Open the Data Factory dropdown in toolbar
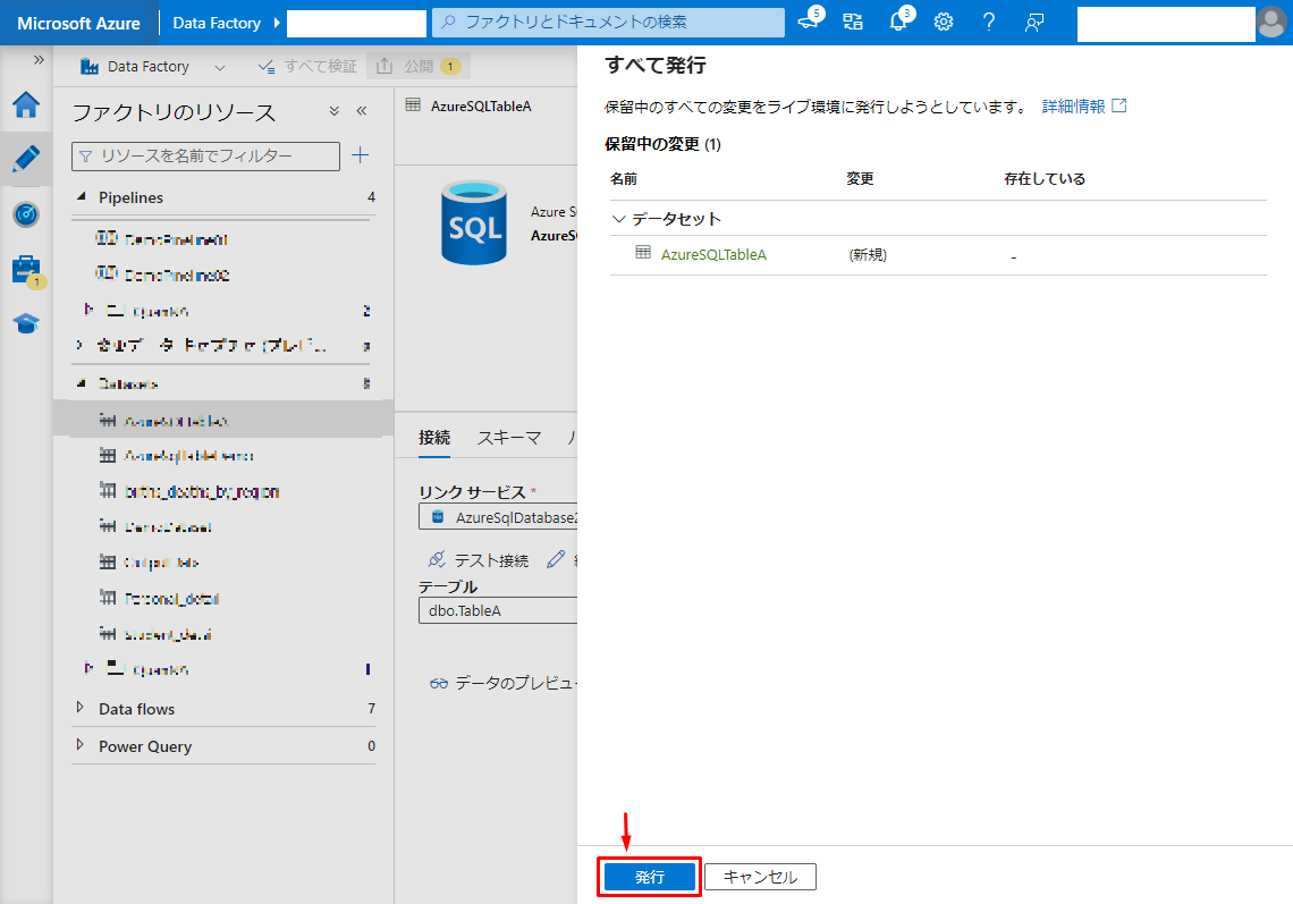This screenshot has width=1293, height=904. (x=220, y=67)
